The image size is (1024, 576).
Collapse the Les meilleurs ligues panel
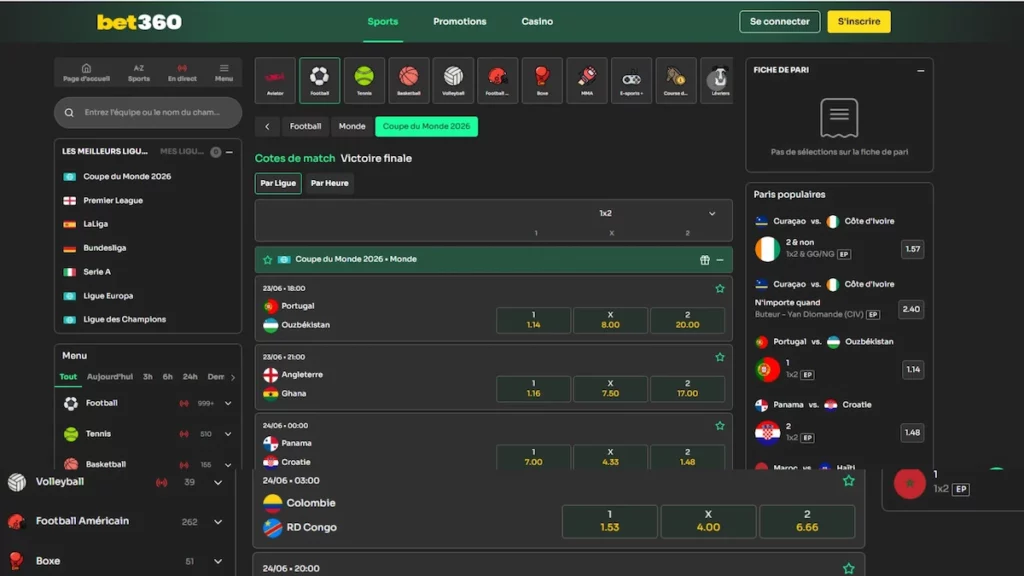tap(229, 152)
